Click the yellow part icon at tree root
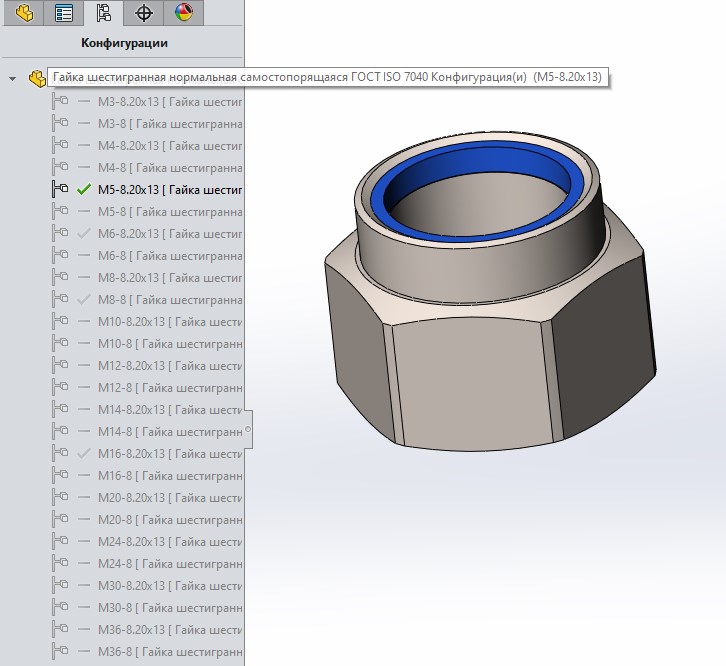Viewport: 726px width, 666px height. click(x=37, y=78)
